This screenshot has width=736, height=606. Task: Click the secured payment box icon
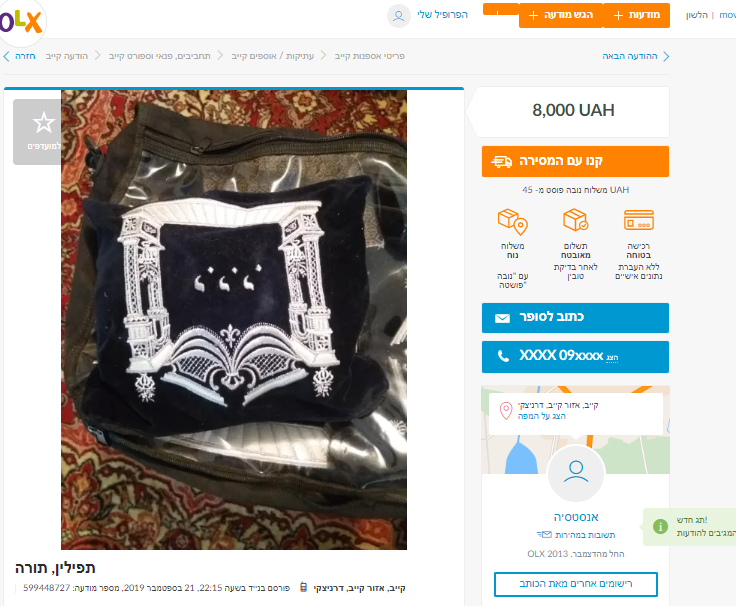pyautogui.click(x=575, y=220)
